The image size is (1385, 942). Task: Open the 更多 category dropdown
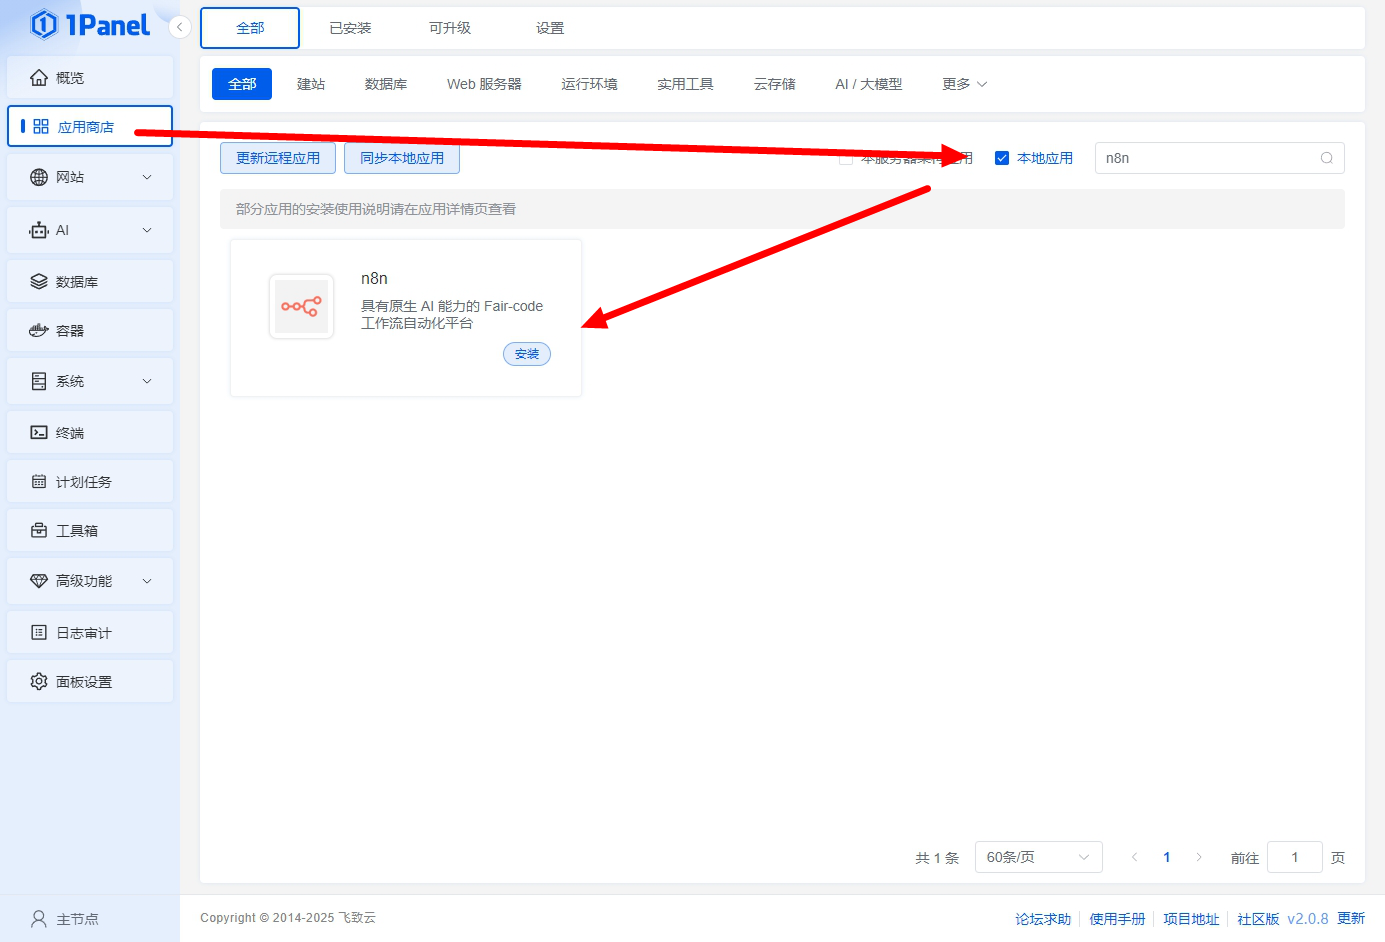[964, 84]
